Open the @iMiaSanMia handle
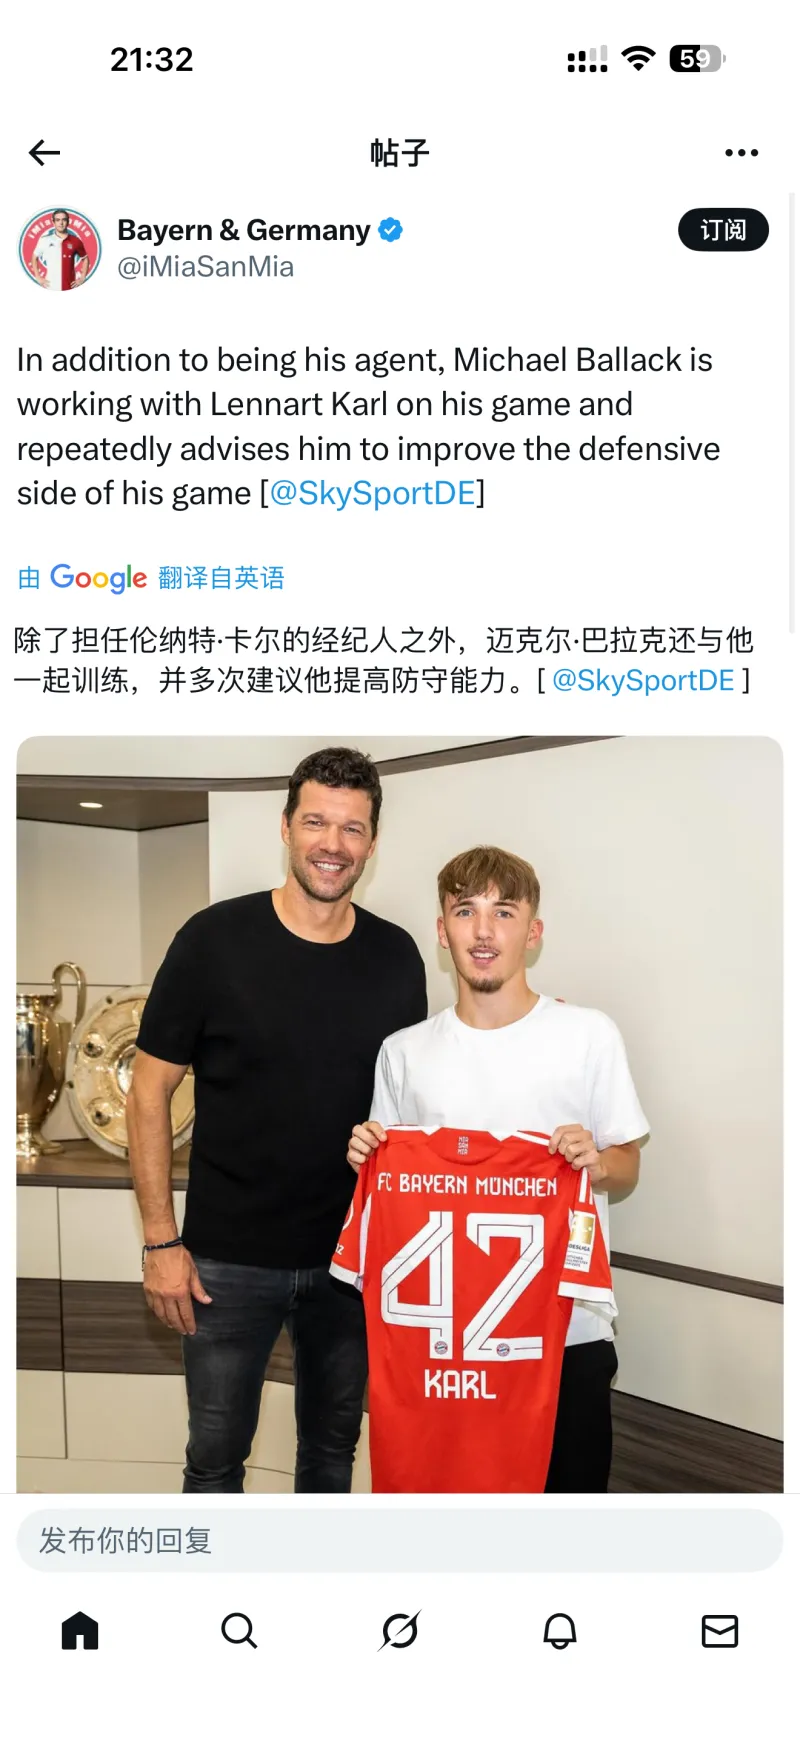 206,267
